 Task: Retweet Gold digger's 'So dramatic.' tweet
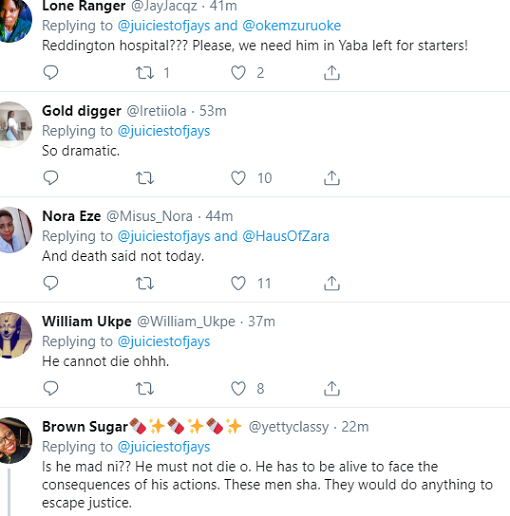145,178
